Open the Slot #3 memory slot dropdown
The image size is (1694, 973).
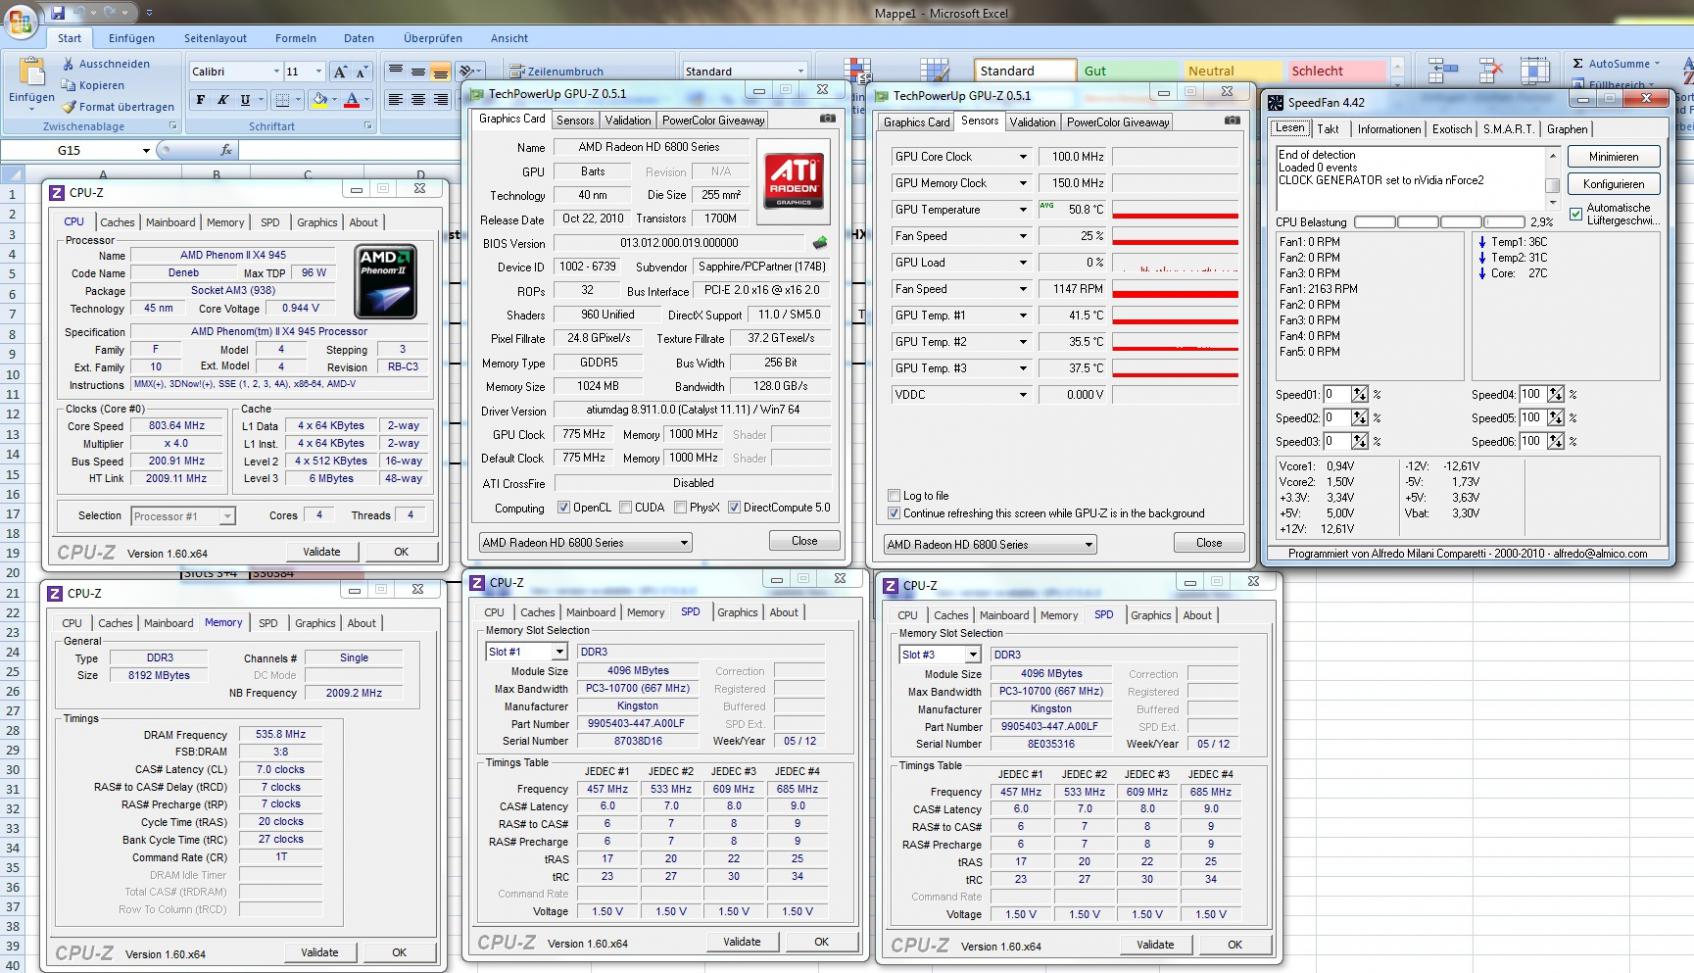[972, 655]
